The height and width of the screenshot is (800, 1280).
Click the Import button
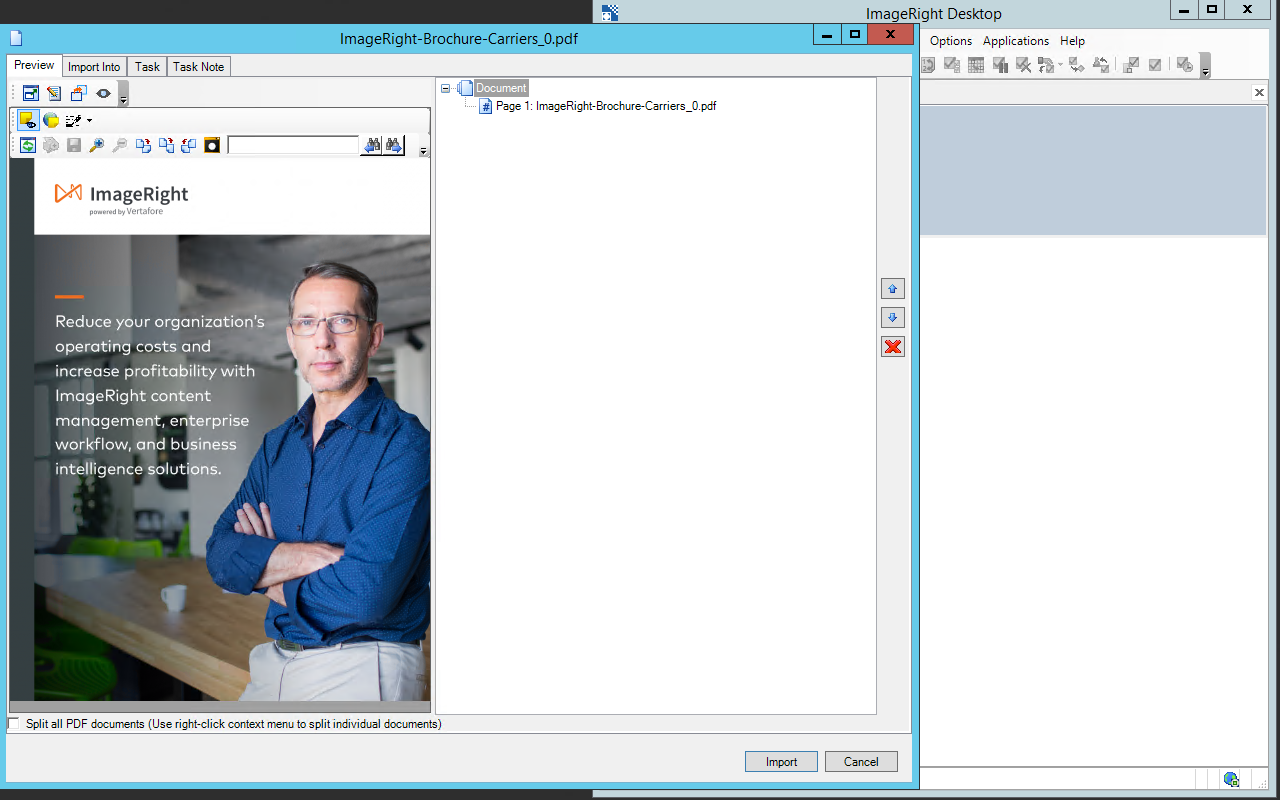[x=780, y=761]
